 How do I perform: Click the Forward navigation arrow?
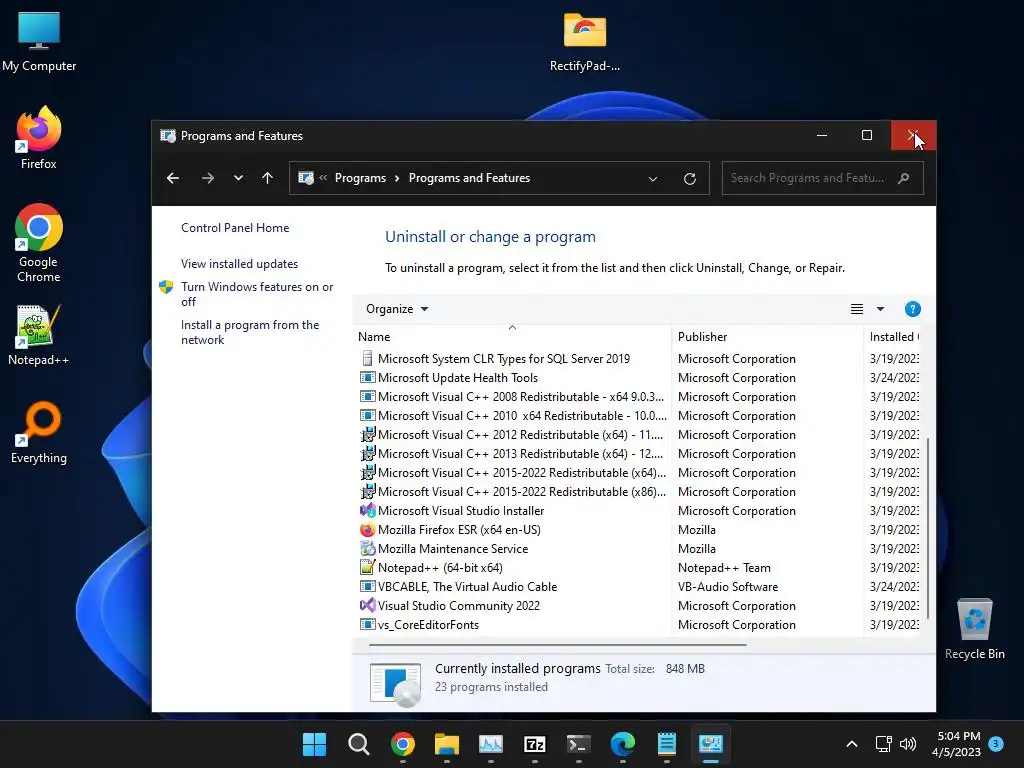(x=208, y=178)
